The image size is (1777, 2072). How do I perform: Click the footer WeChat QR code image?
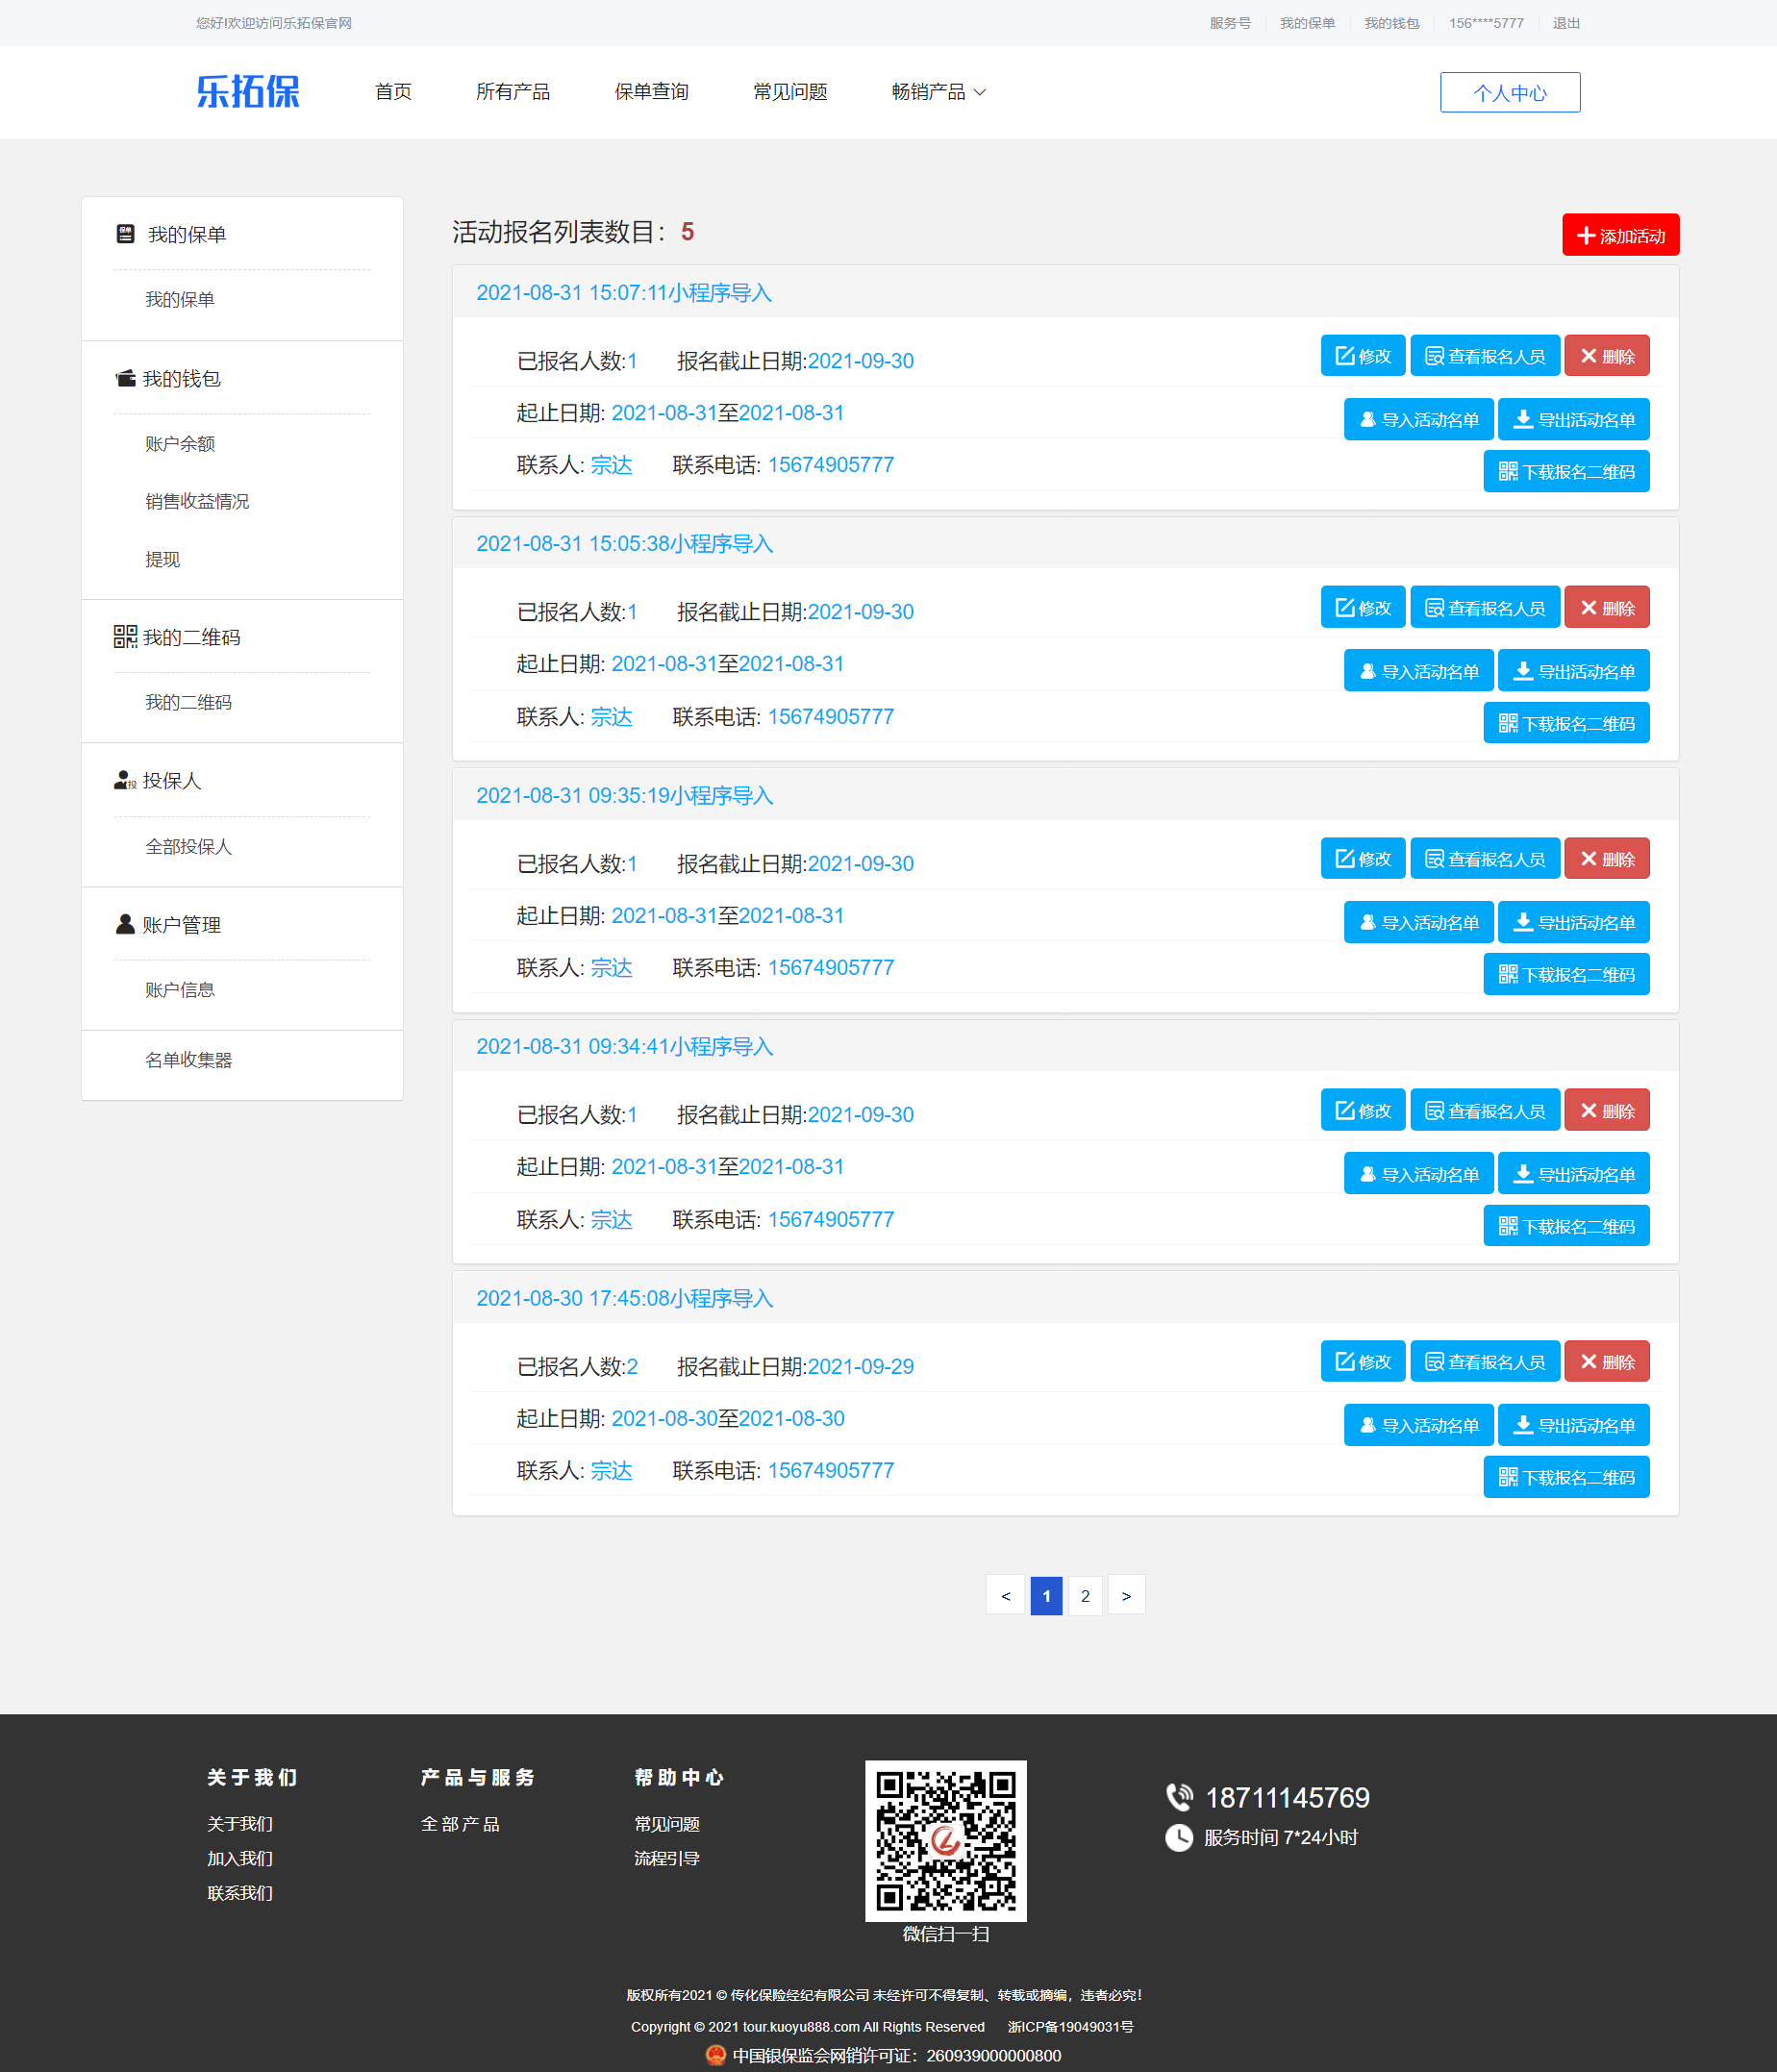945,1840
